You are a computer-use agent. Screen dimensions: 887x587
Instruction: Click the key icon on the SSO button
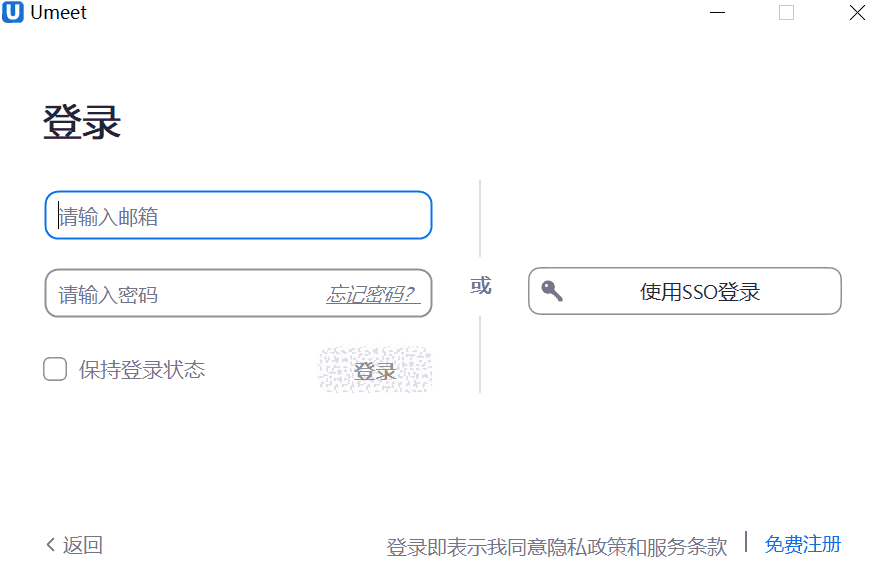[551, 290]
